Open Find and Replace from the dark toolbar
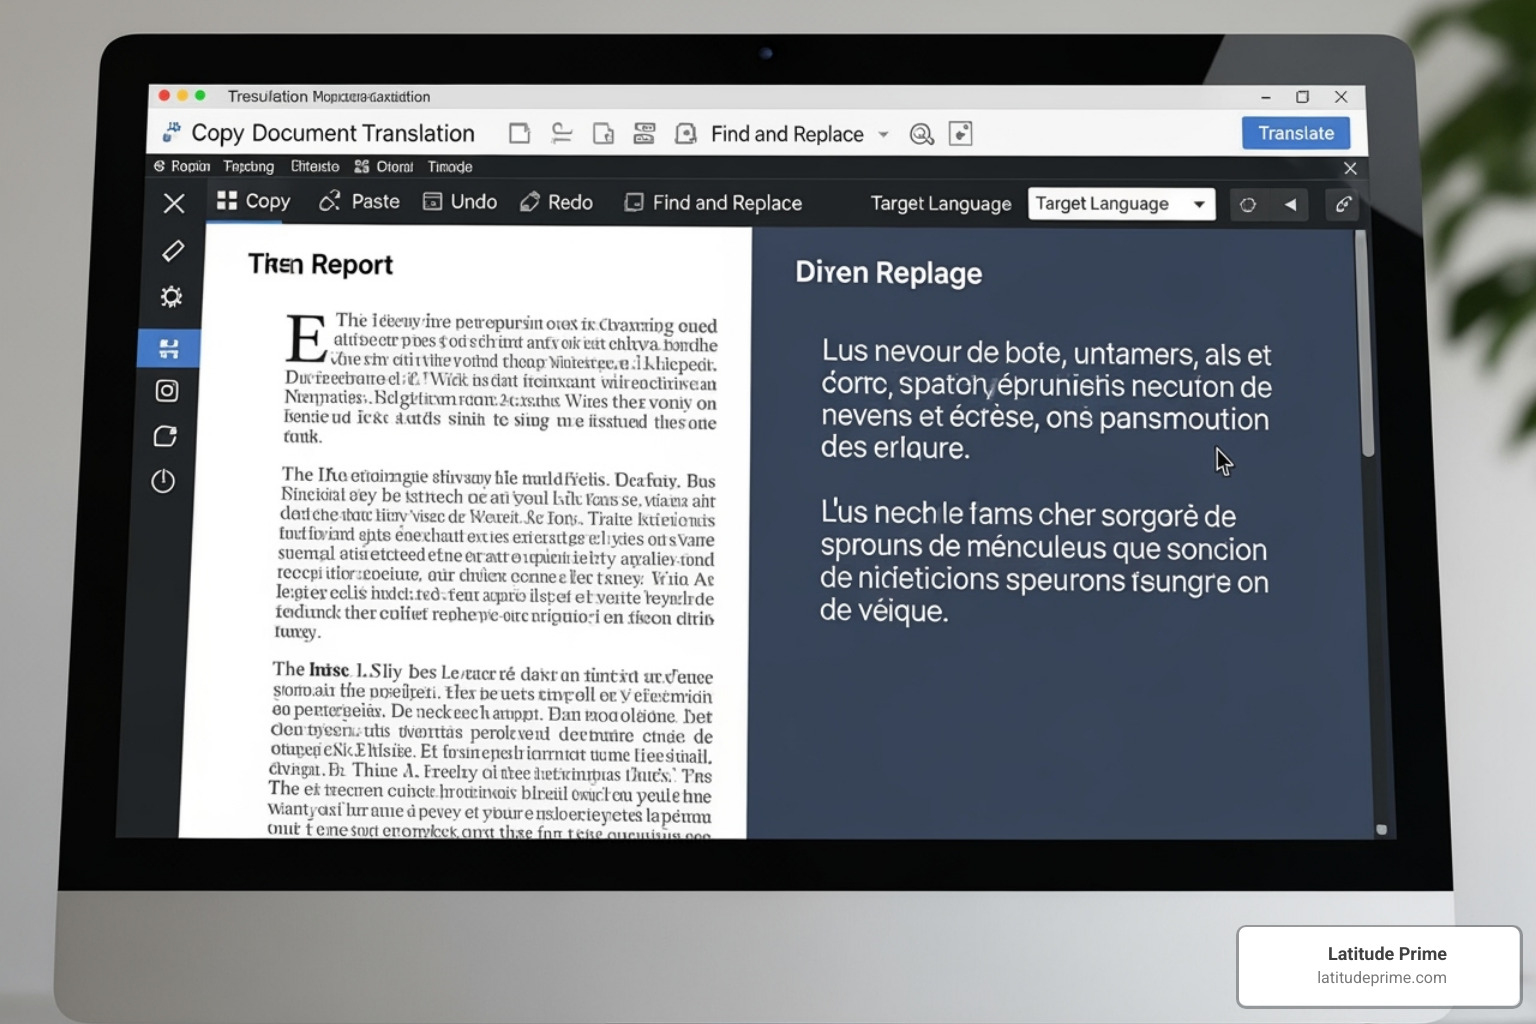The image size is (1536, 1024). click(713, 202)
